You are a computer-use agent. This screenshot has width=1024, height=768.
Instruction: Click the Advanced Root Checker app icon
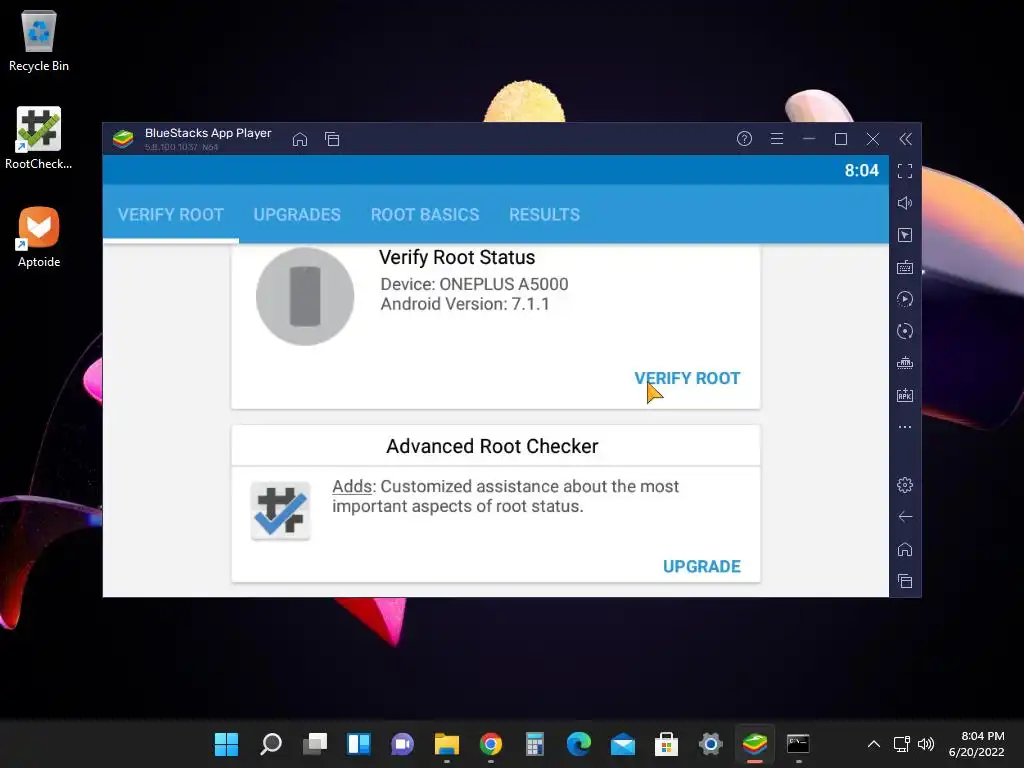coord(281,511)
